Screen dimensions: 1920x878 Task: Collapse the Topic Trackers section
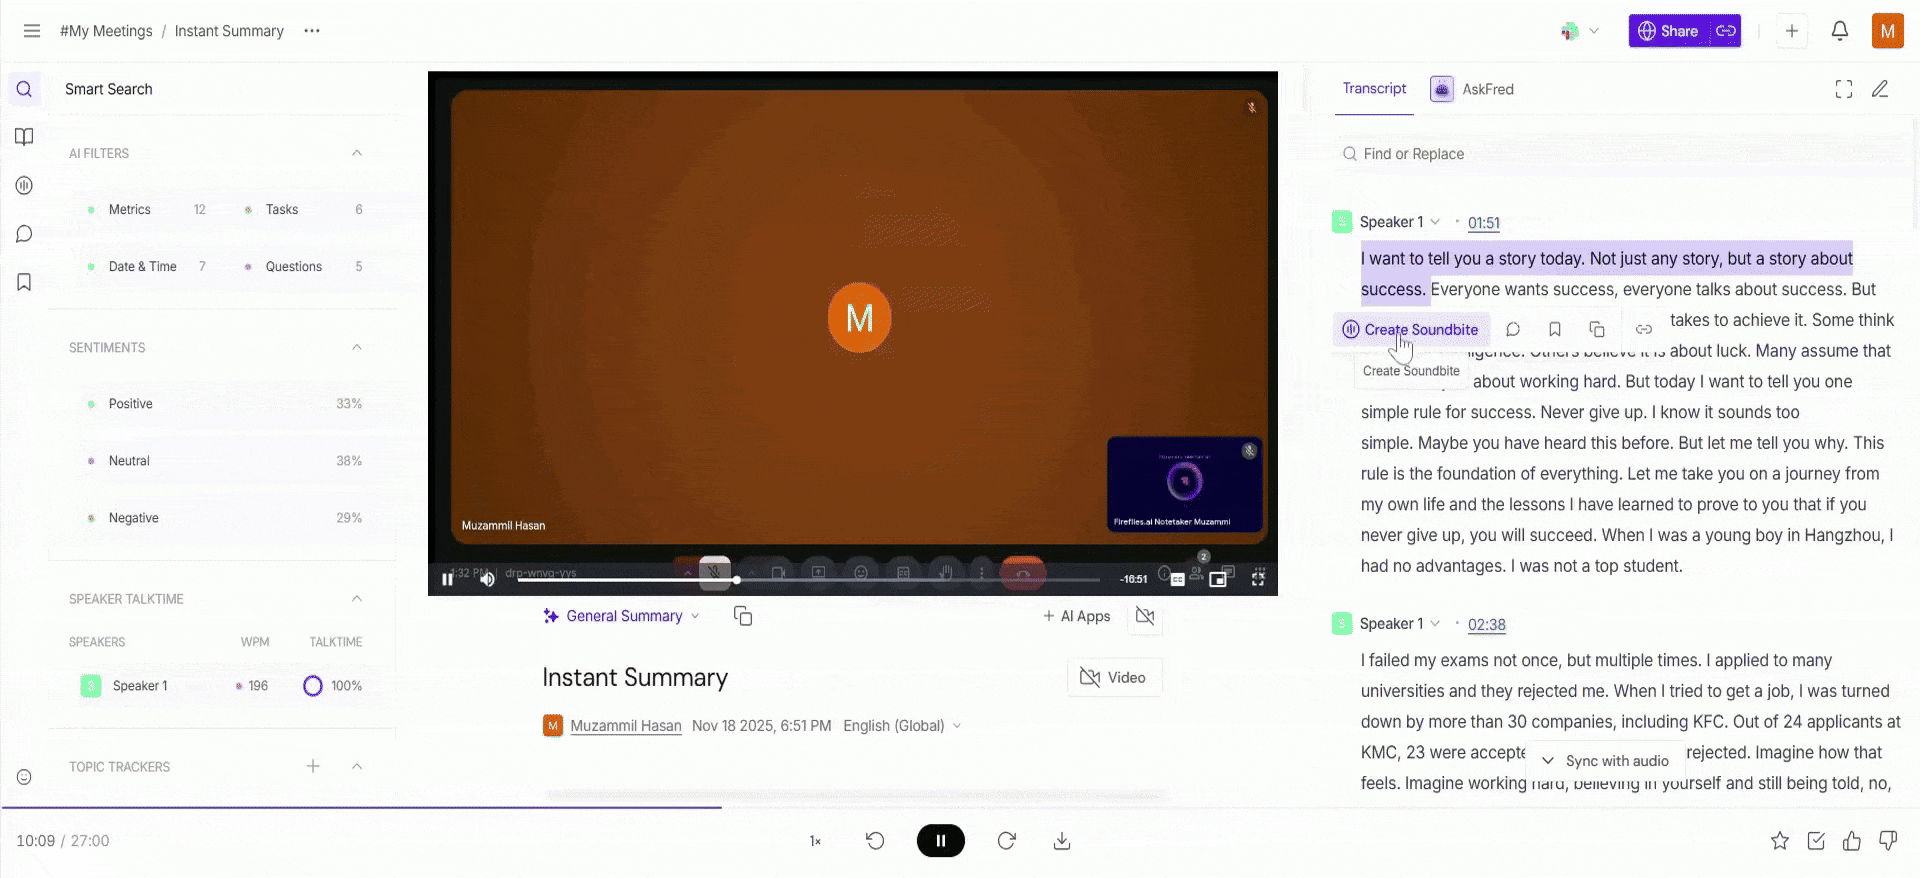(357, 767)
